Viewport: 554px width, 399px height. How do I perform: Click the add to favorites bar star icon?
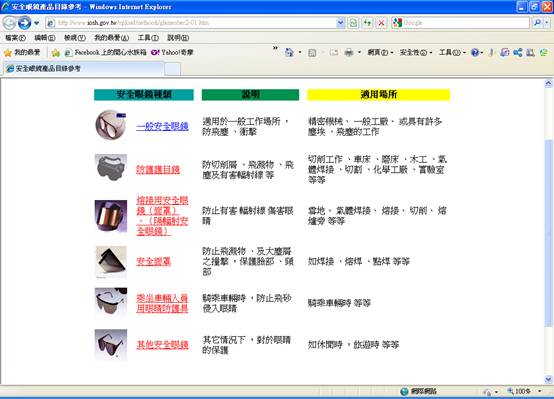point(55,53)
